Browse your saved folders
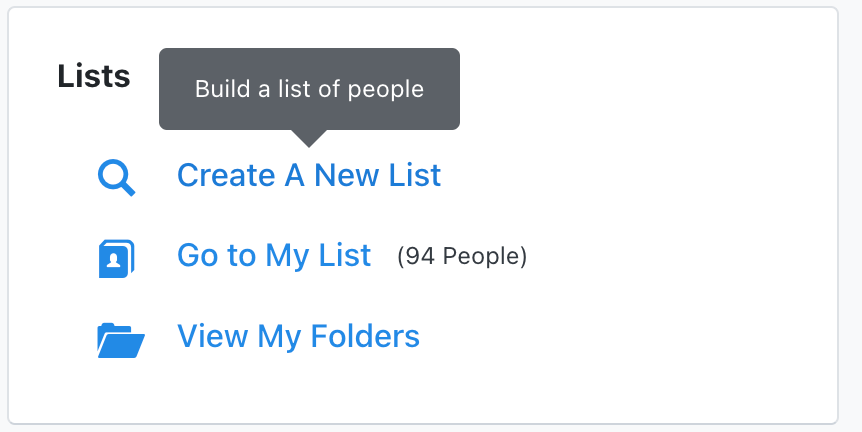Screen dimensions: 862x432 (x=298, y=336)
